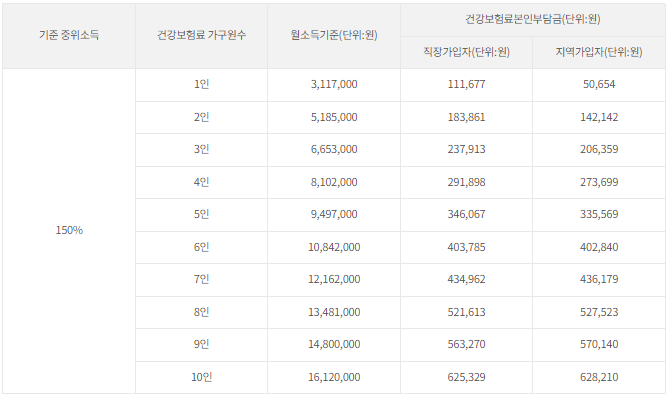Select the 150% median income cell

(x=69, y=230)
